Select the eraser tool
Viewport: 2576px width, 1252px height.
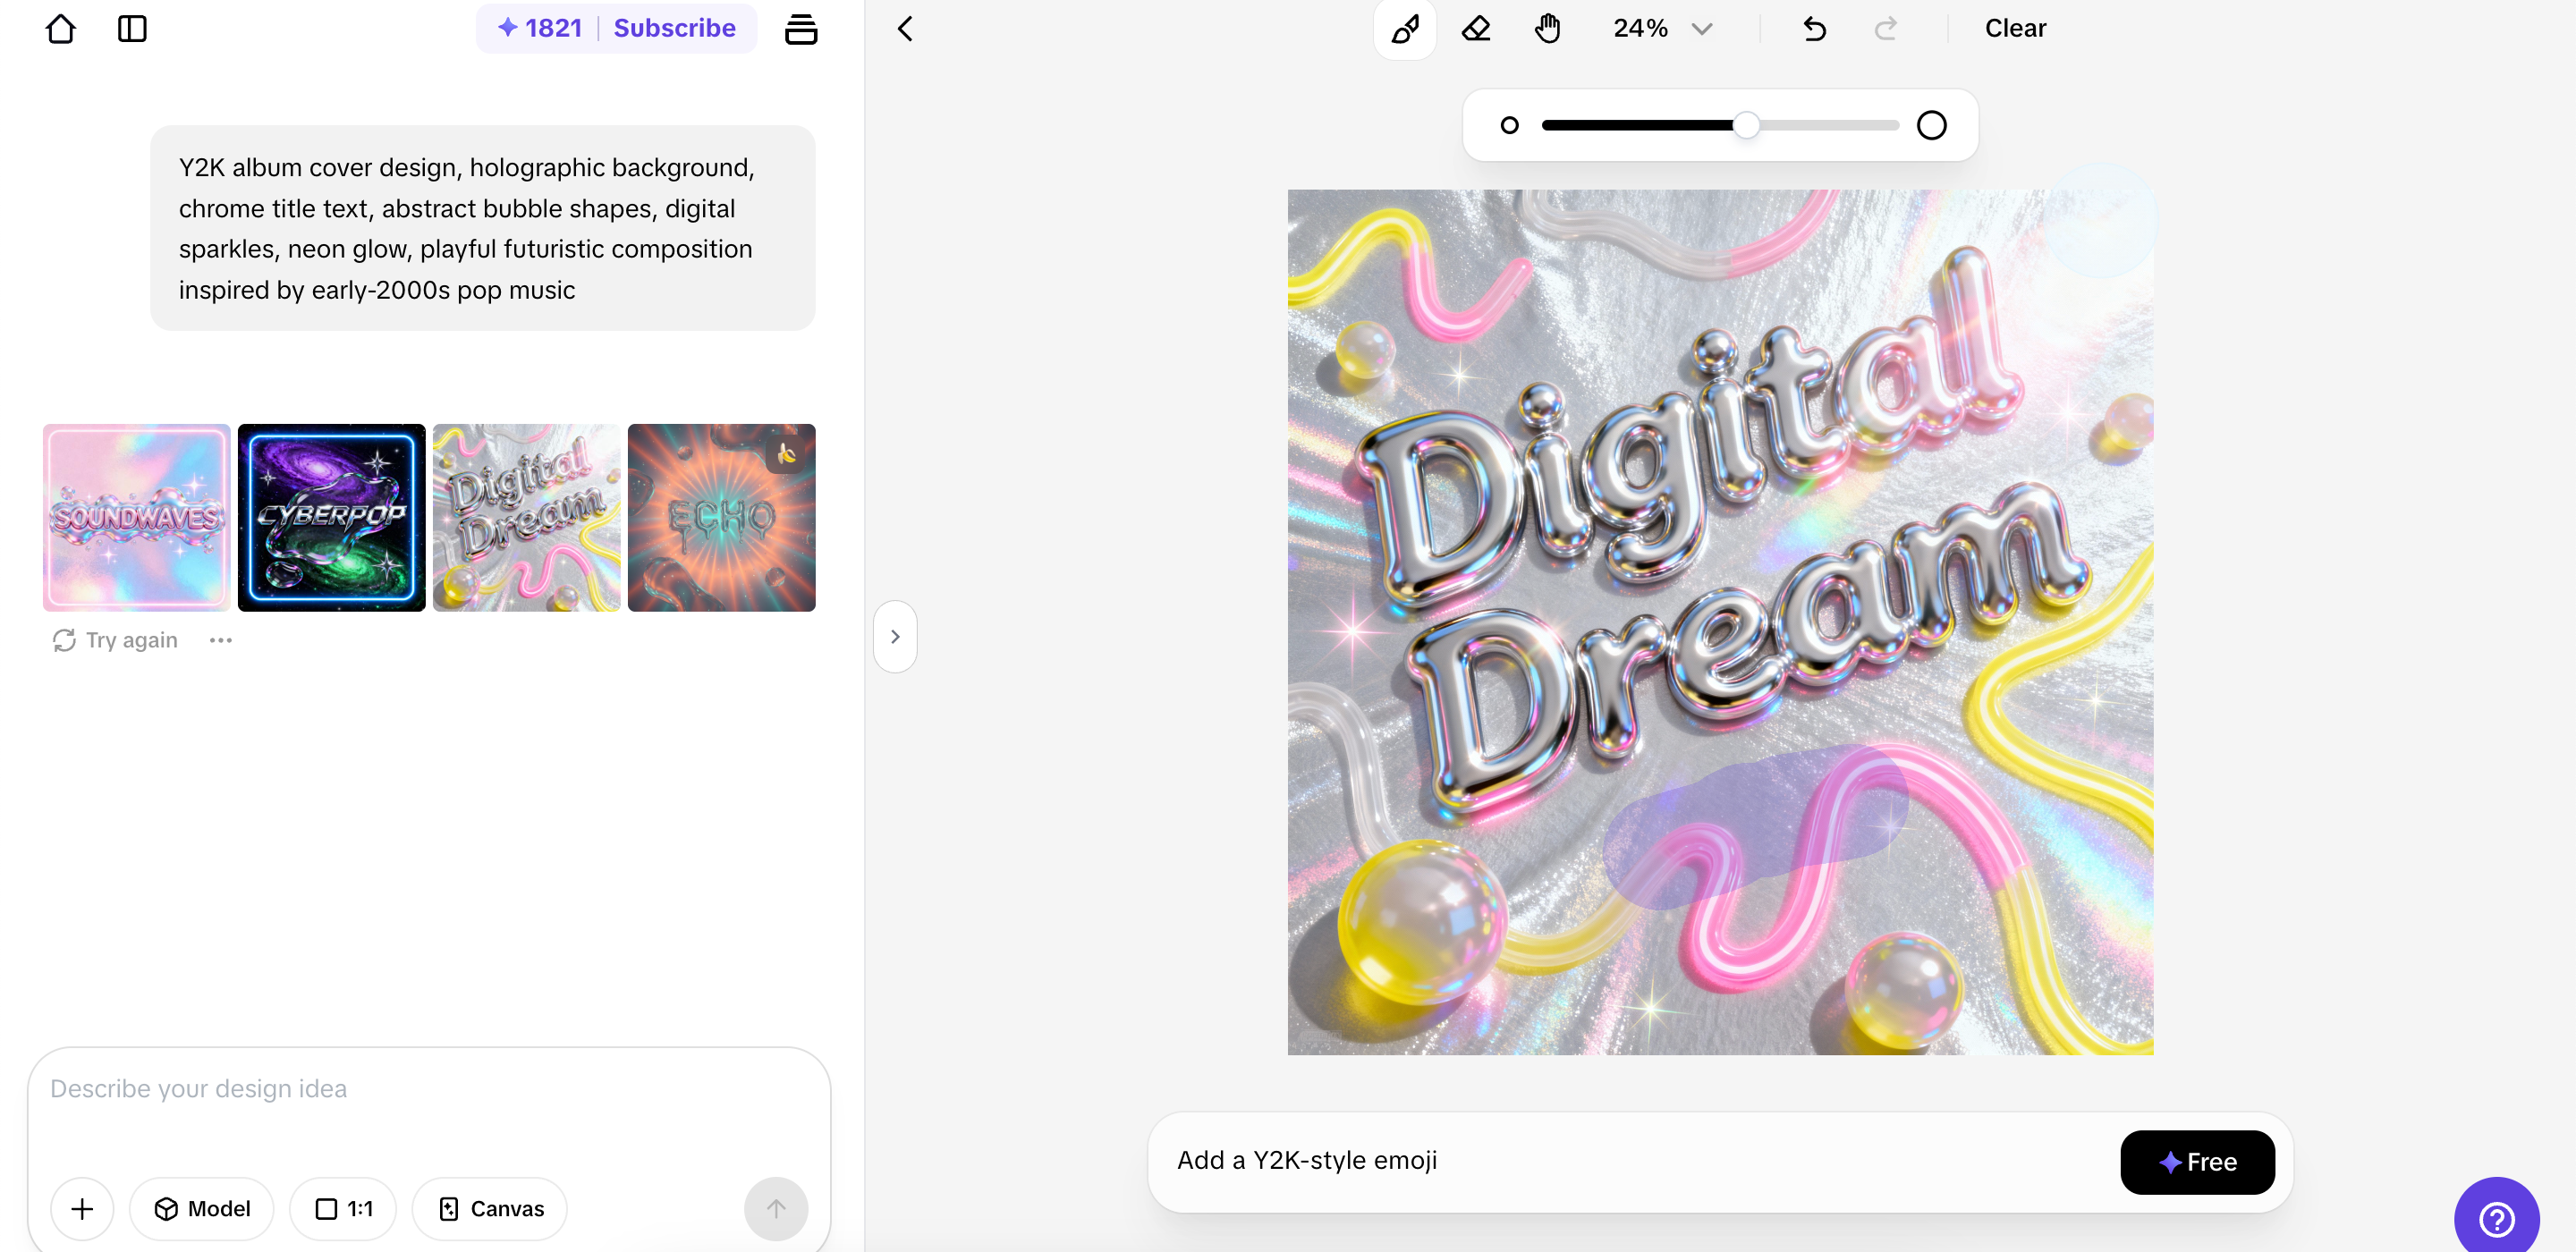click(1476, 29)
